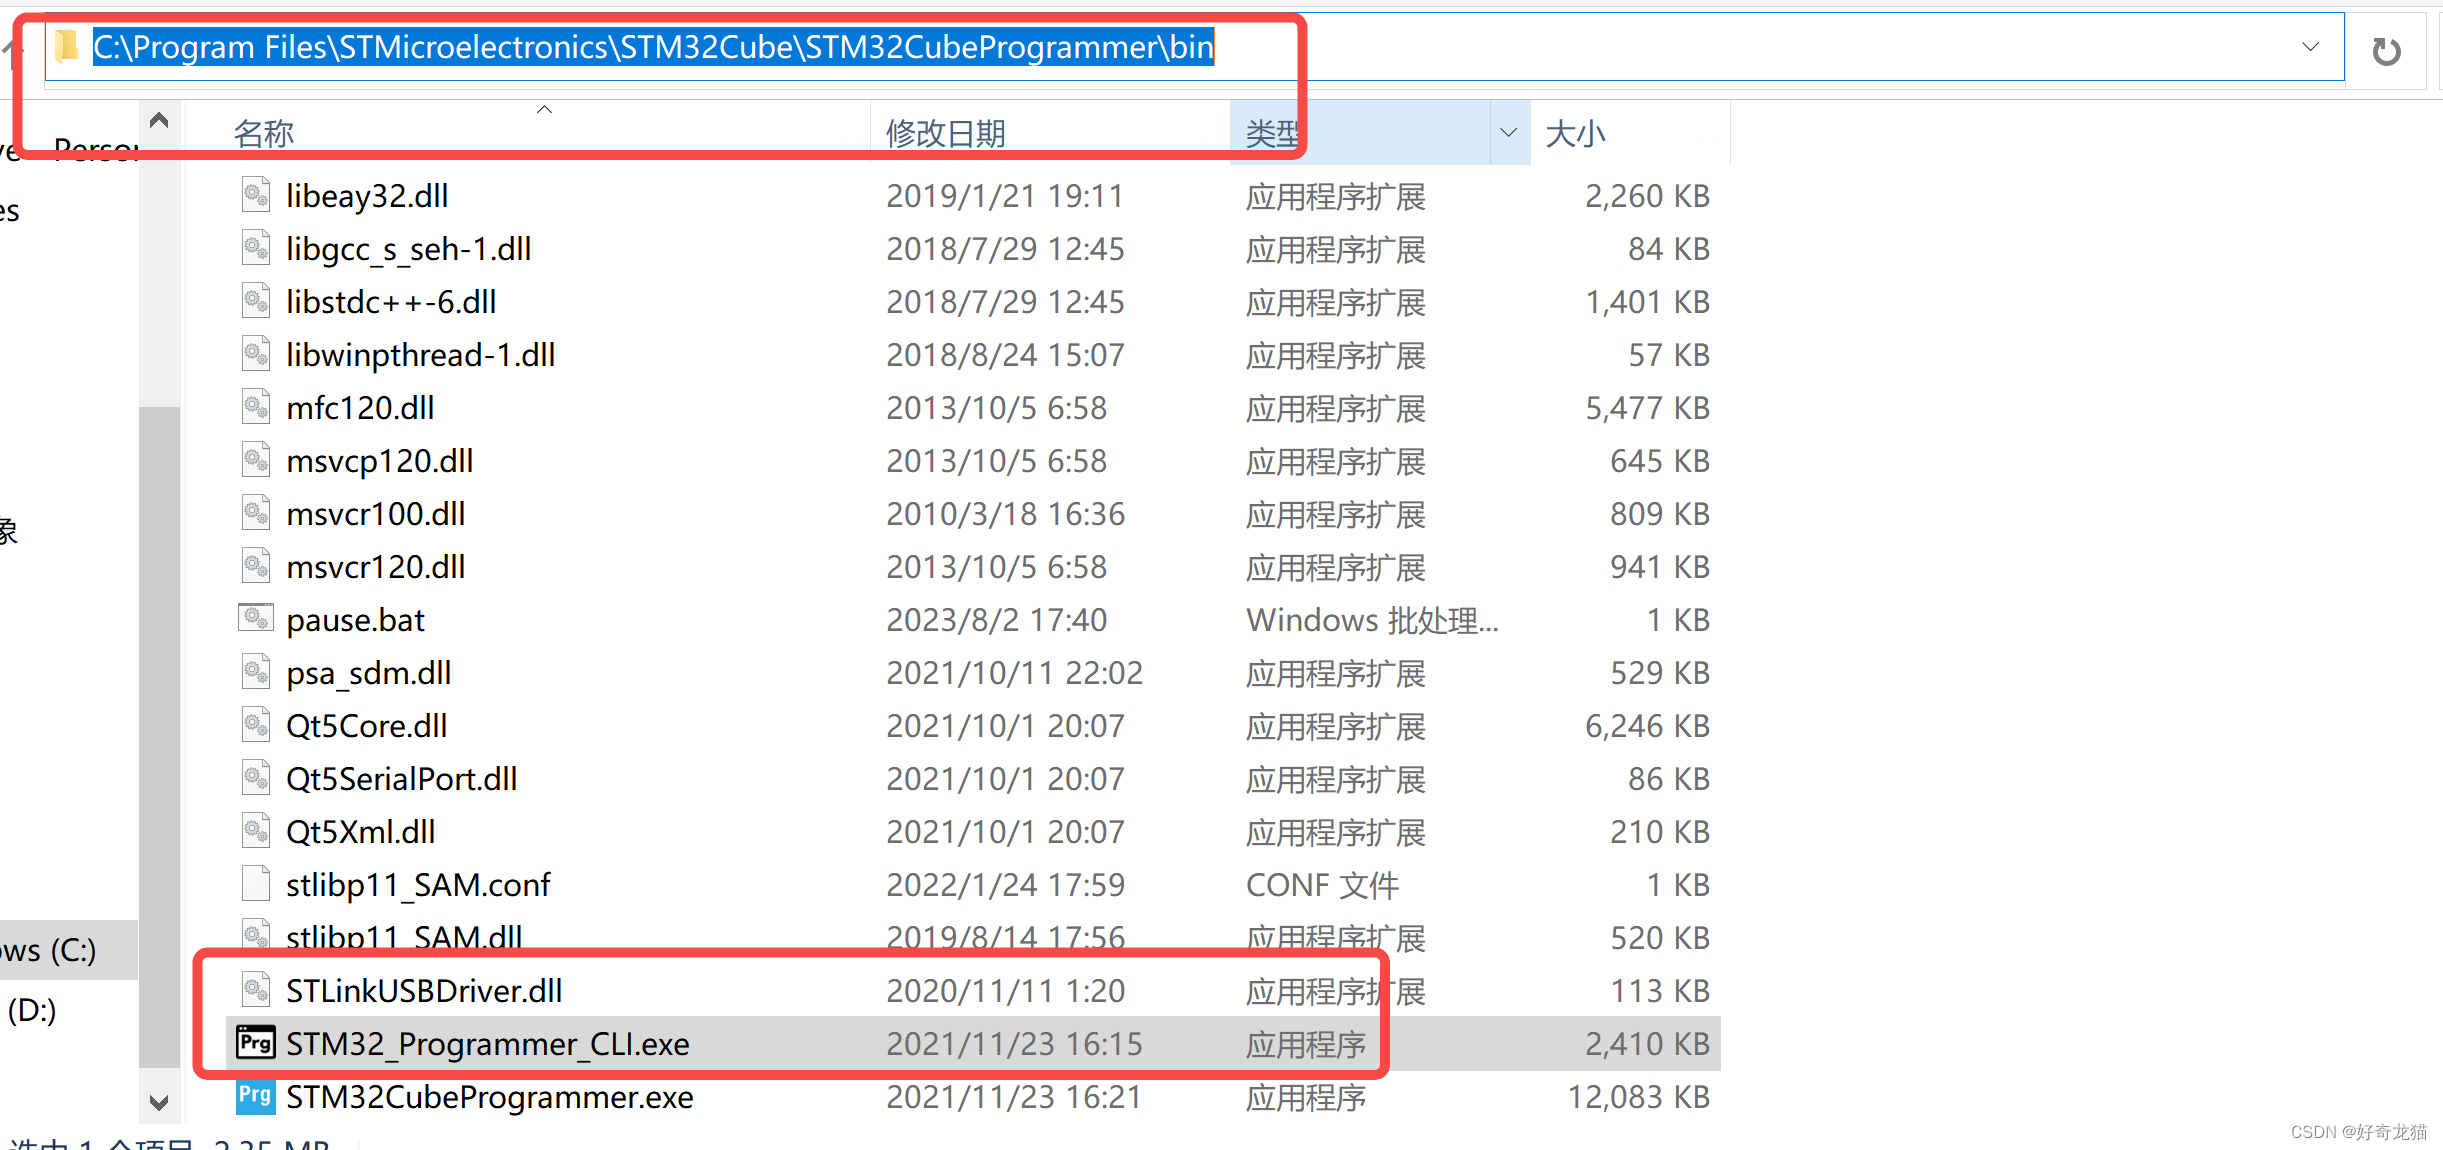Click the Qt5SerialPort.dll file icon
Screen dimensions: 2443x1150
pos(256,778)
